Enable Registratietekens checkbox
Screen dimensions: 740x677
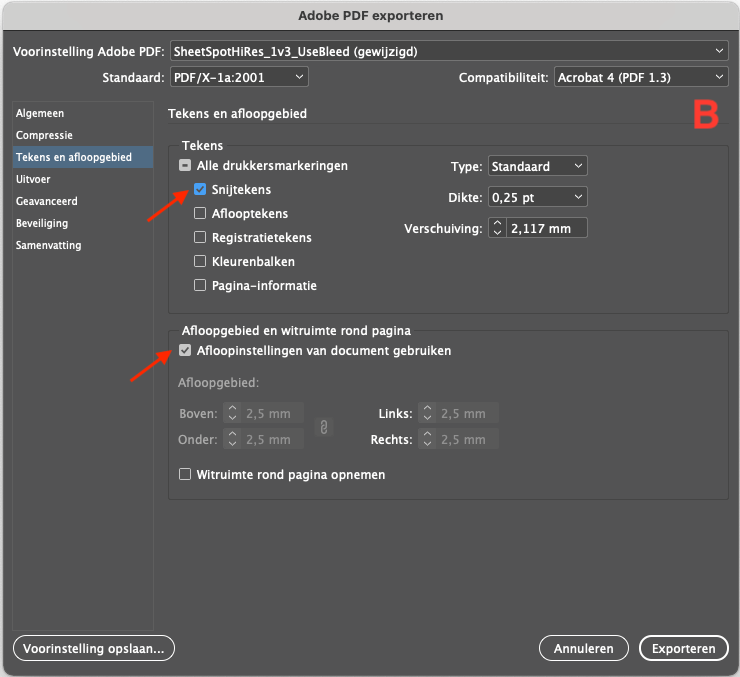(x=201, y=238)
